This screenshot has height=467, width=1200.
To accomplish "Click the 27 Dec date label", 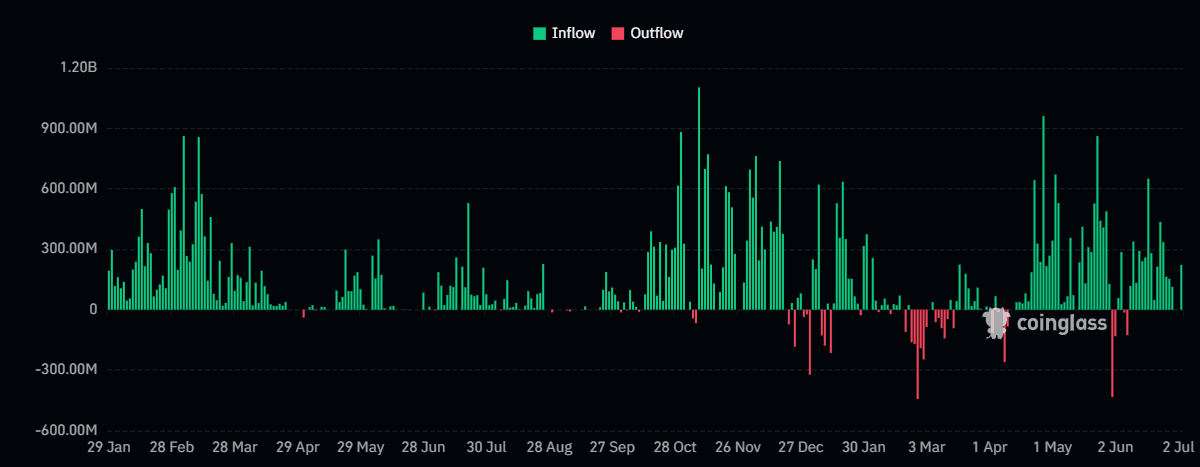I will [x=800, y=447].
